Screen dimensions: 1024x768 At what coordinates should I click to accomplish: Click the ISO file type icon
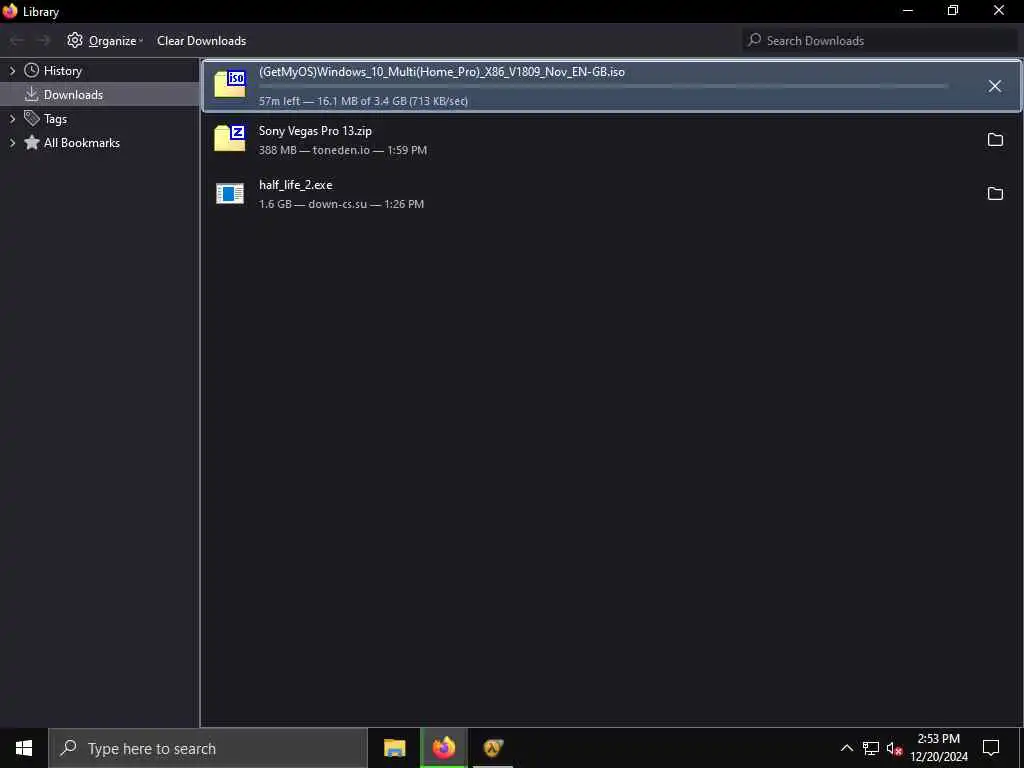click(230, 85)
